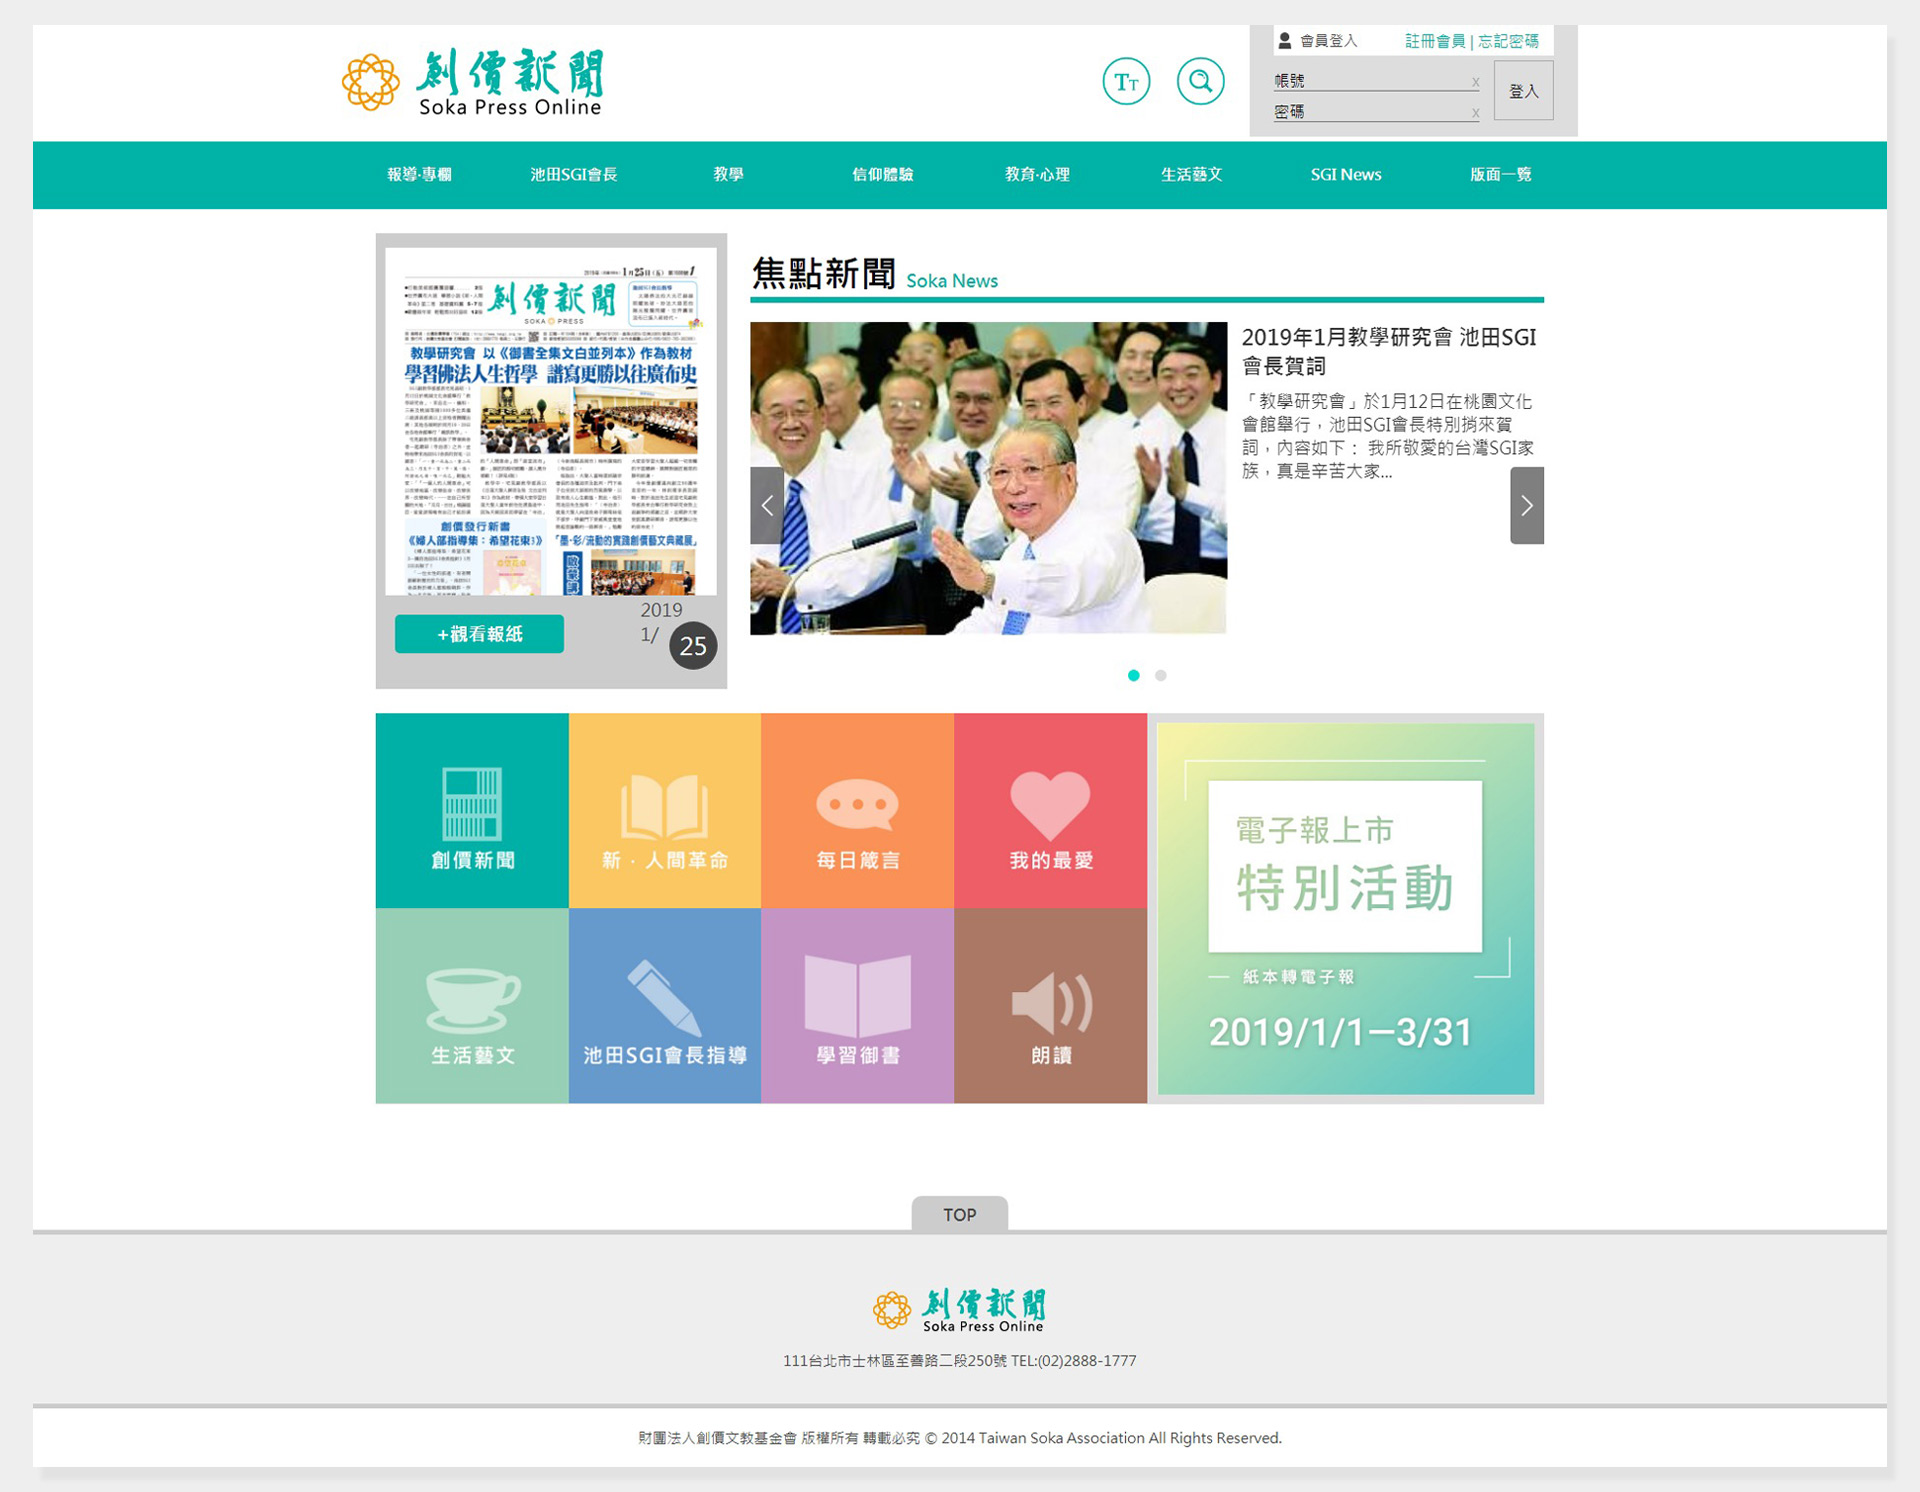Select the second carousel dot indicator
This screenshot has width=1920, height=1492.
(x=1161, y=675)
